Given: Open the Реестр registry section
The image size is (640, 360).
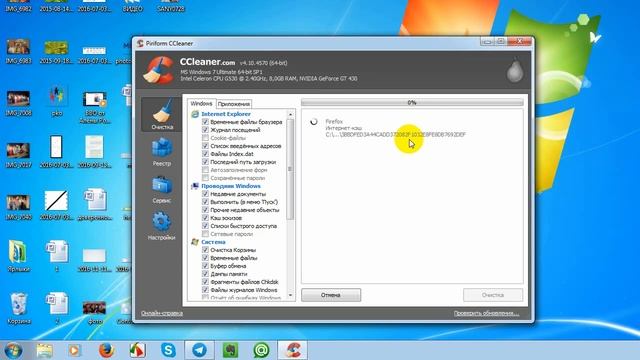Looking at the screenshot, I should 162,152.
